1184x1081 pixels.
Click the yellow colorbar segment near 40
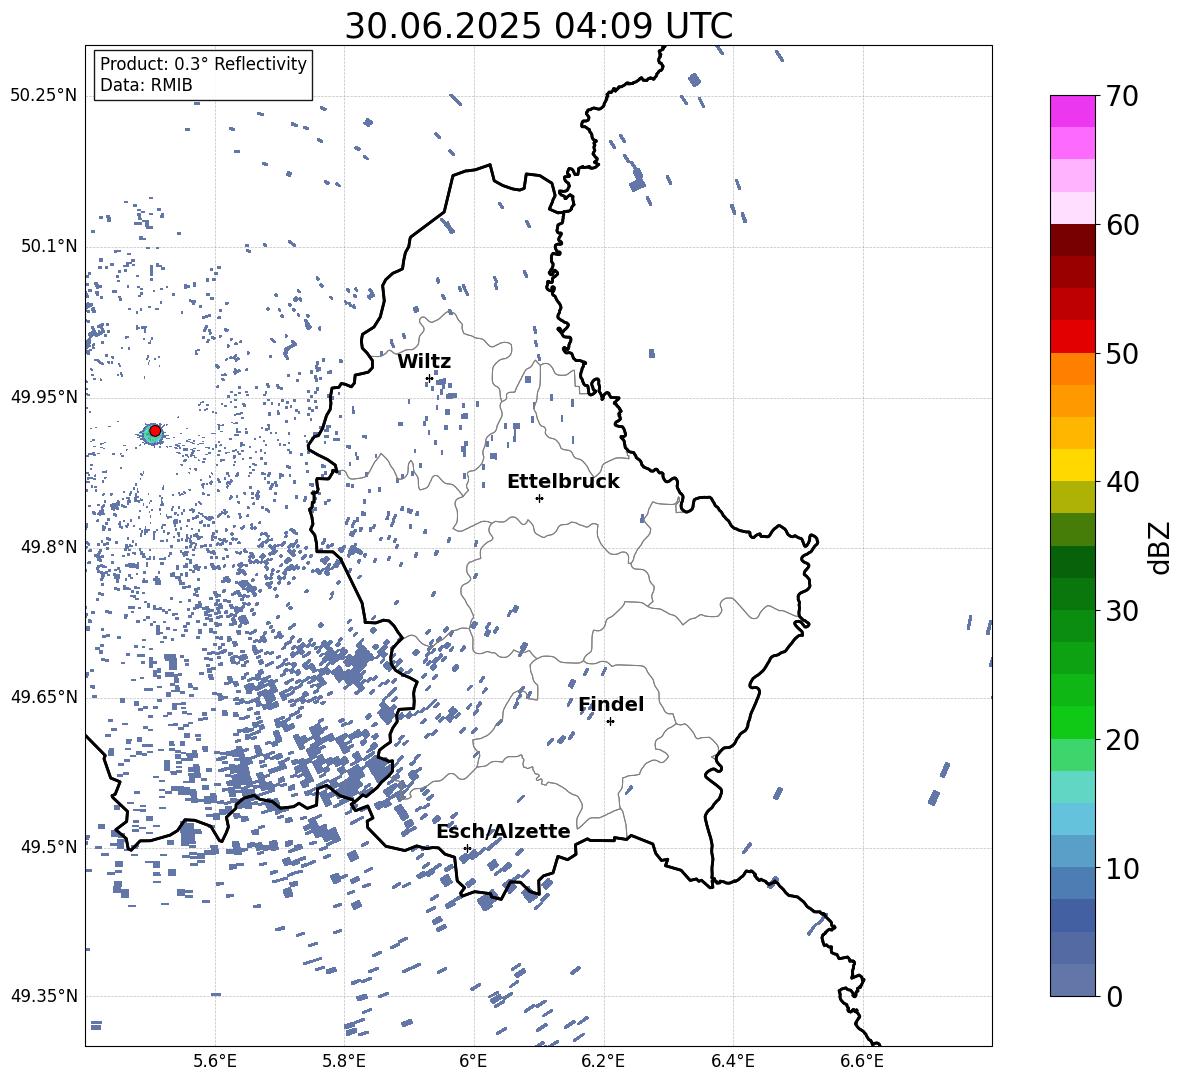click(x=1073, y=465)
